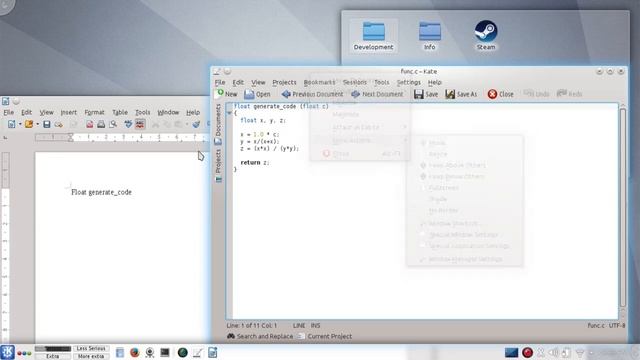Go to Next Document in Kate
This screenshot has height=360, width=640.
point(377,94)
